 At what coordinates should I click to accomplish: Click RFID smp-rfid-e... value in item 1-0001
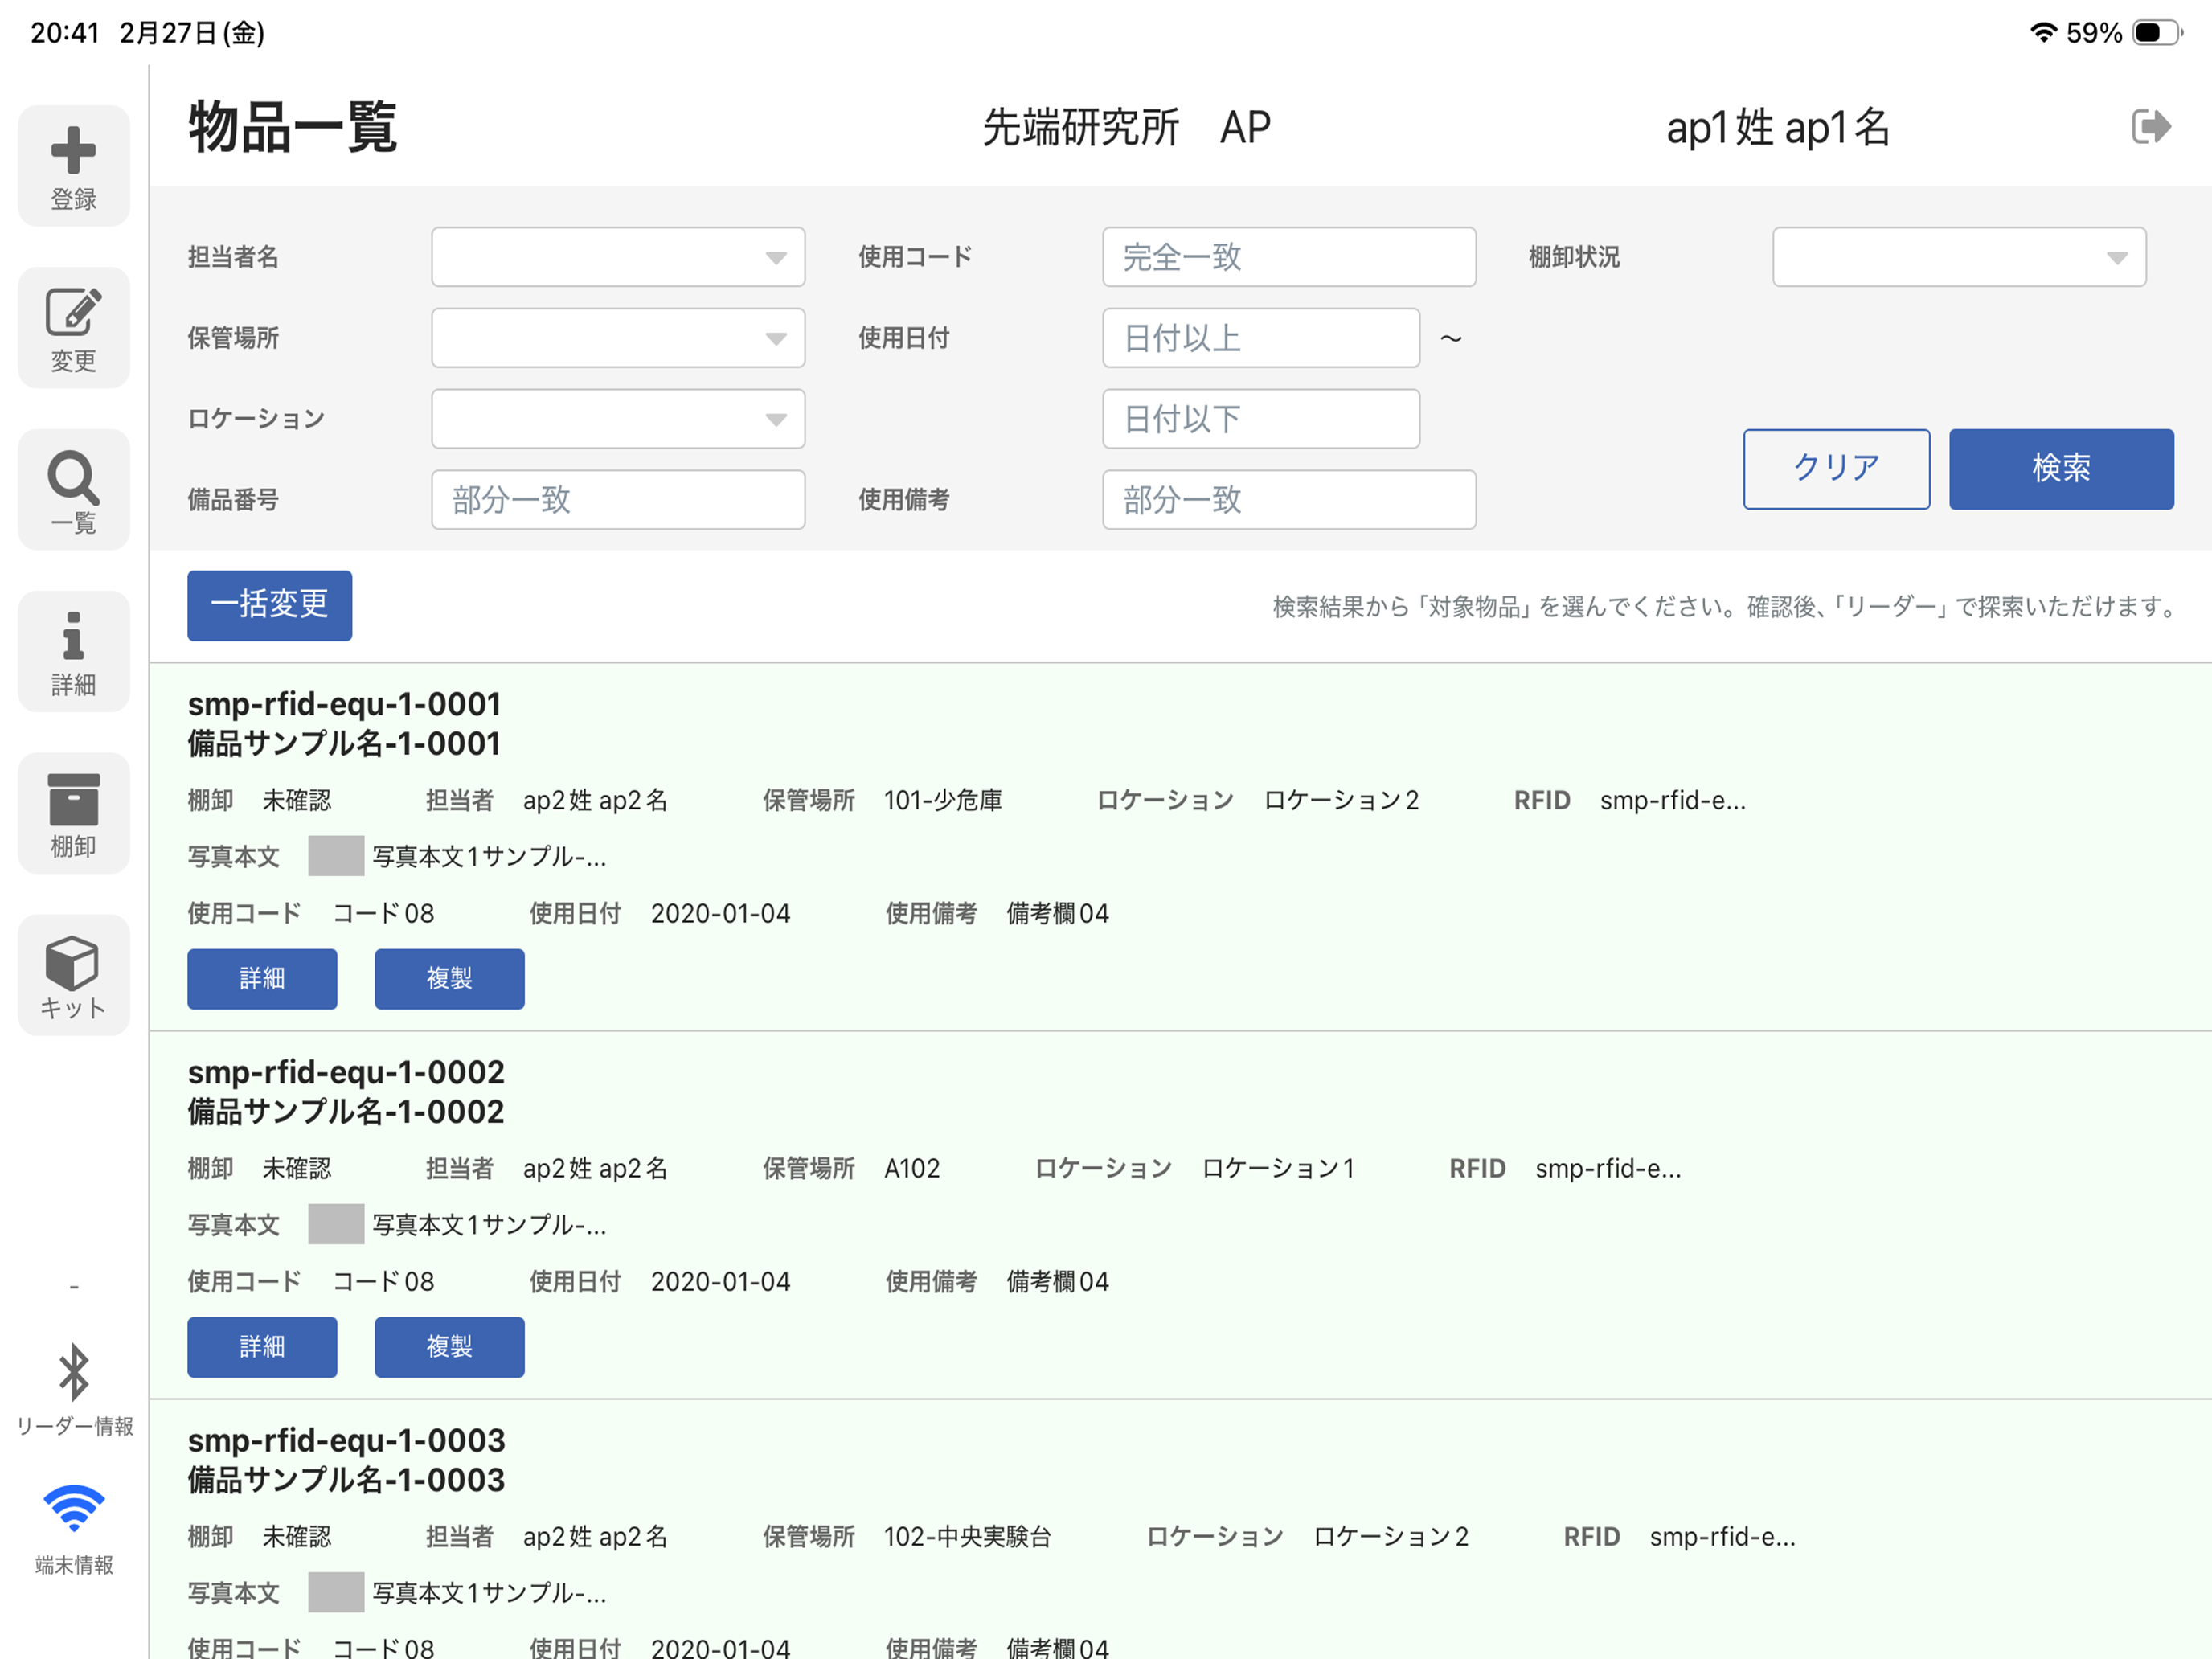click(x=1673, y=800)
